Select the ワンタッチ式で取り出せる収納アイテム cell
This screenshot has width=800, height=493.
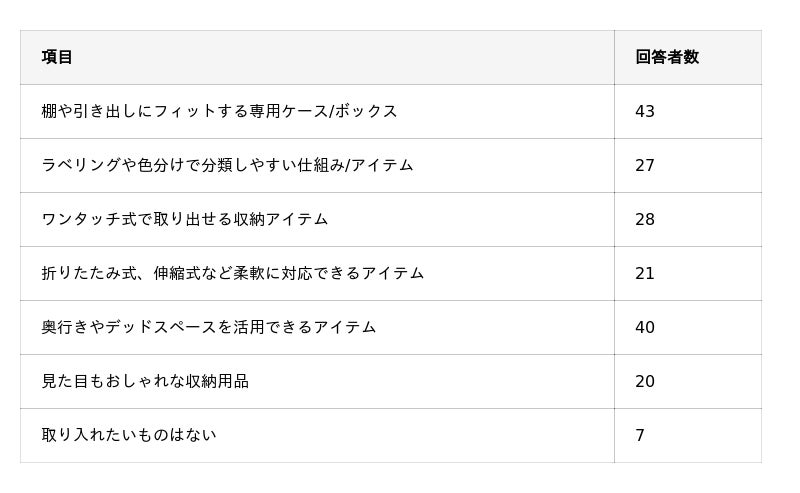pos(184,219)
